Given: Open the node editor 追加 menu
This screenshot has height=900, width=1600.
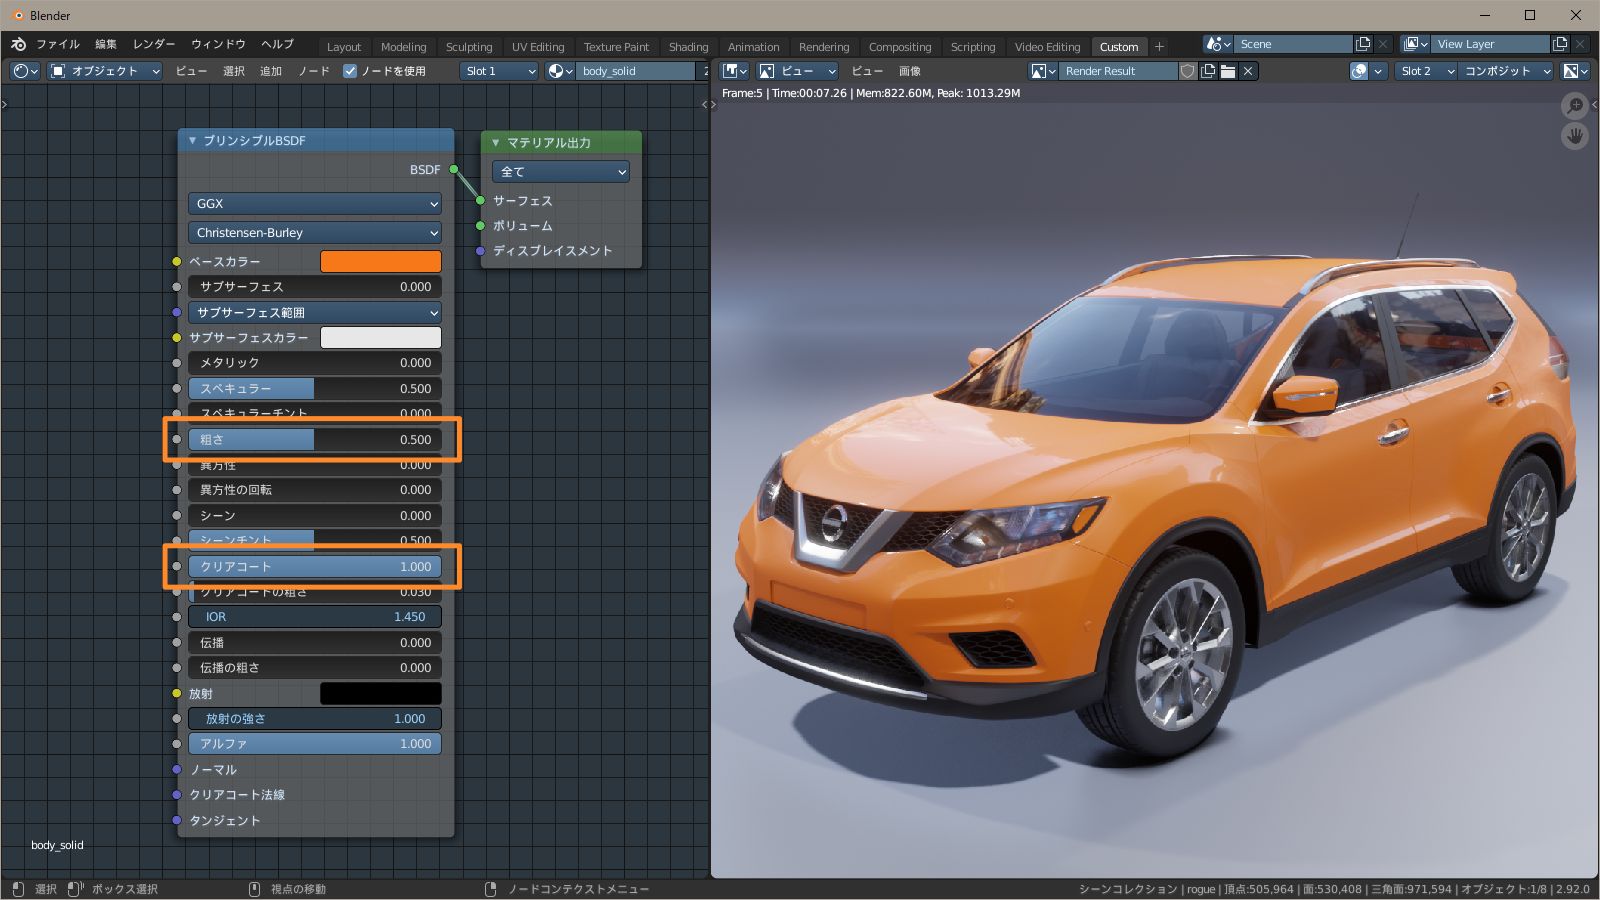Looking at the screenshot, I should pyautogui.click(x=271, y=71).
